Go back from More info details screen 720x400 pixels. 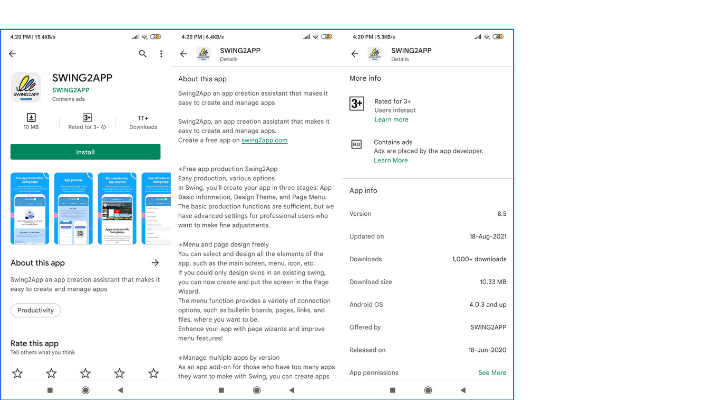pos(355,54)
